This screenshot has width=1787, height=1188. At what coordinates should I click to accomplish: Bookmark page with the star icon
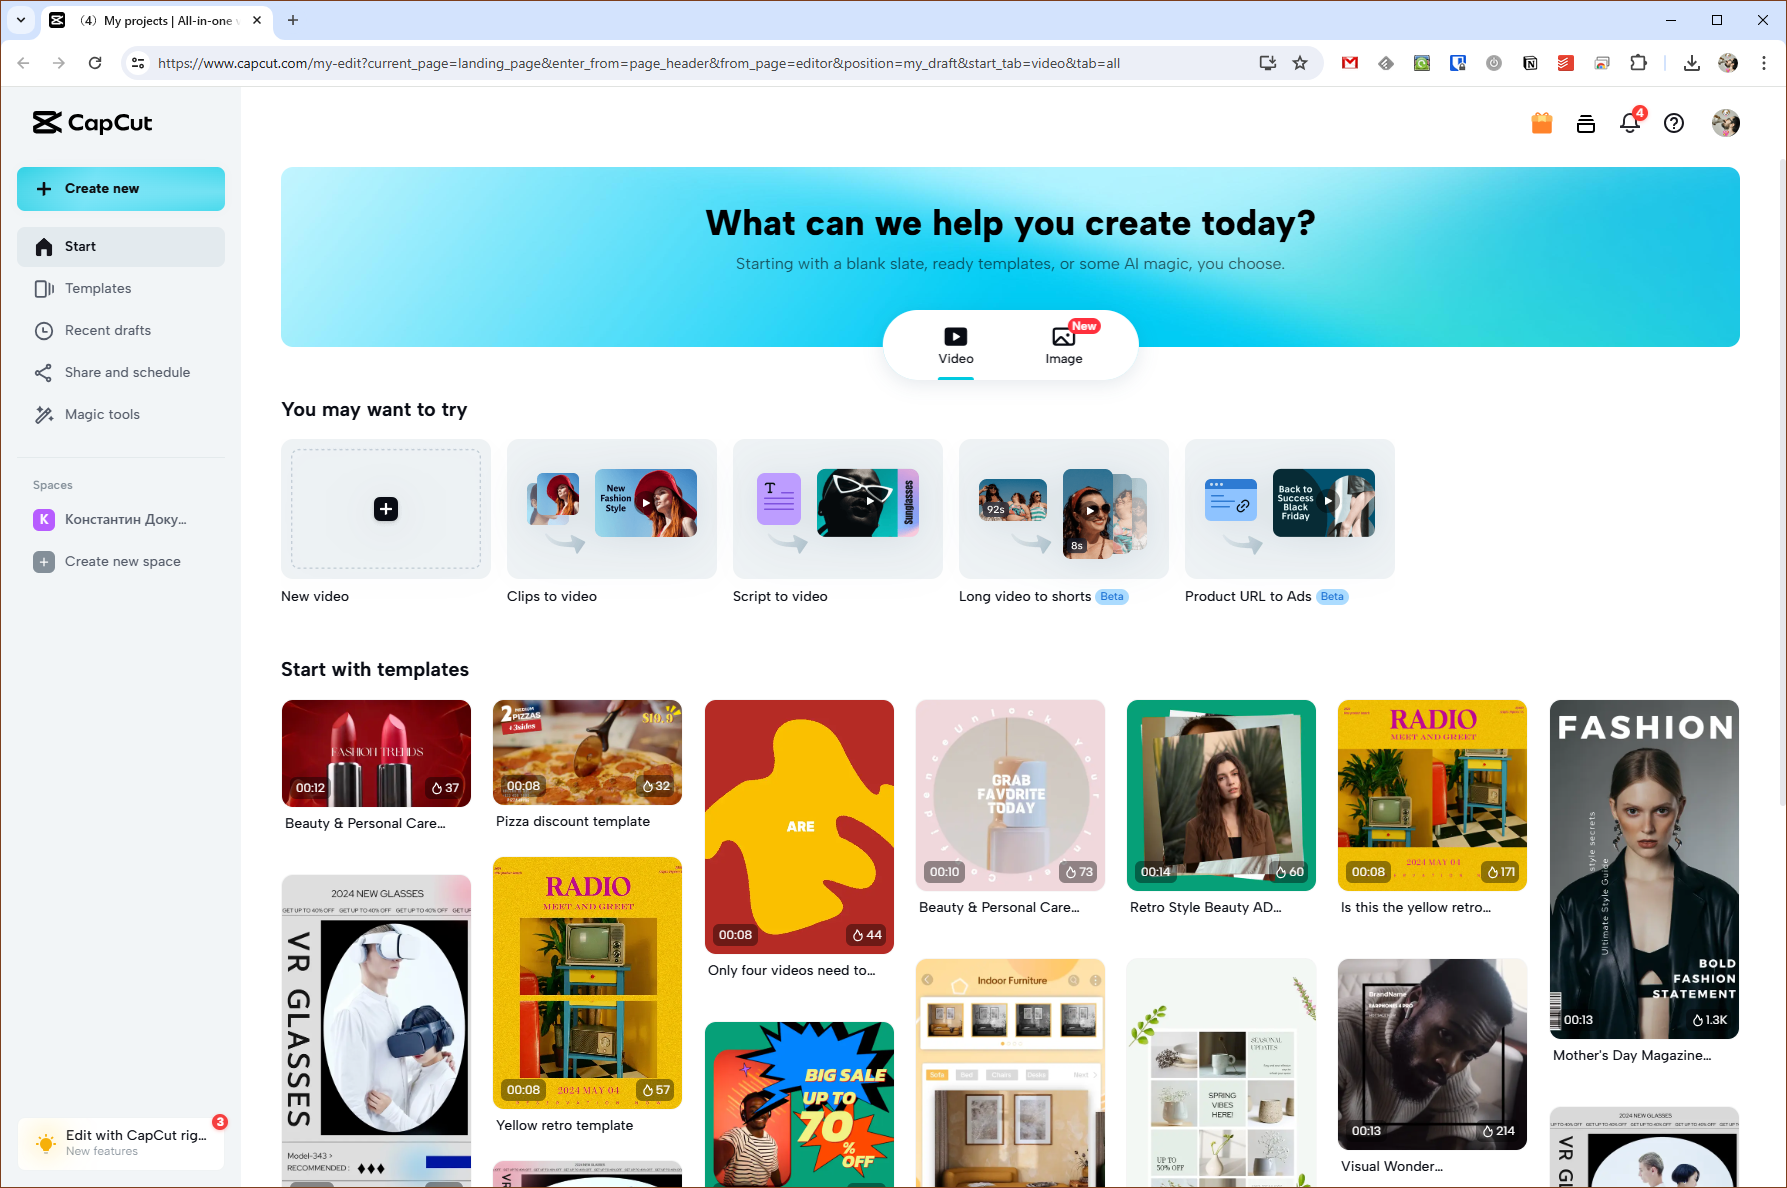pos(1300,63)
